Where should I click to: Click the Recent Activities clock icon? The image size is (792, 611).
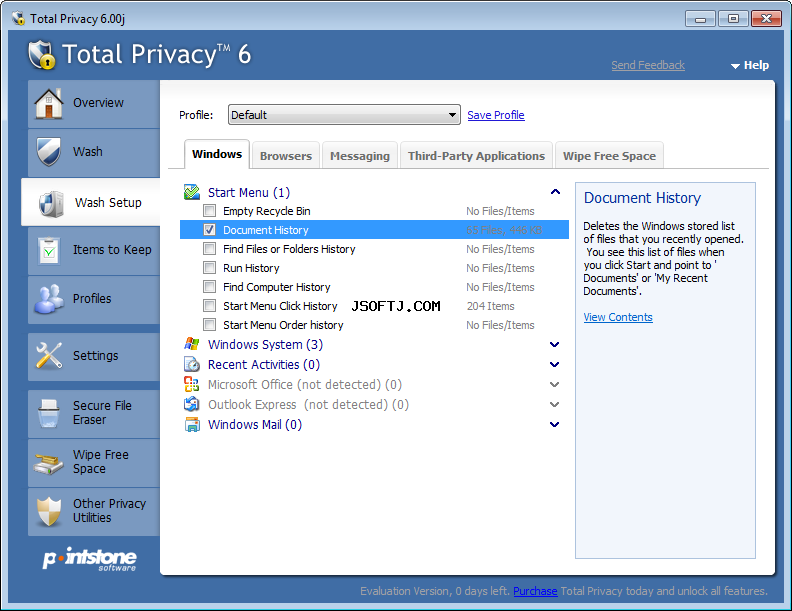[x=192, y=364]
